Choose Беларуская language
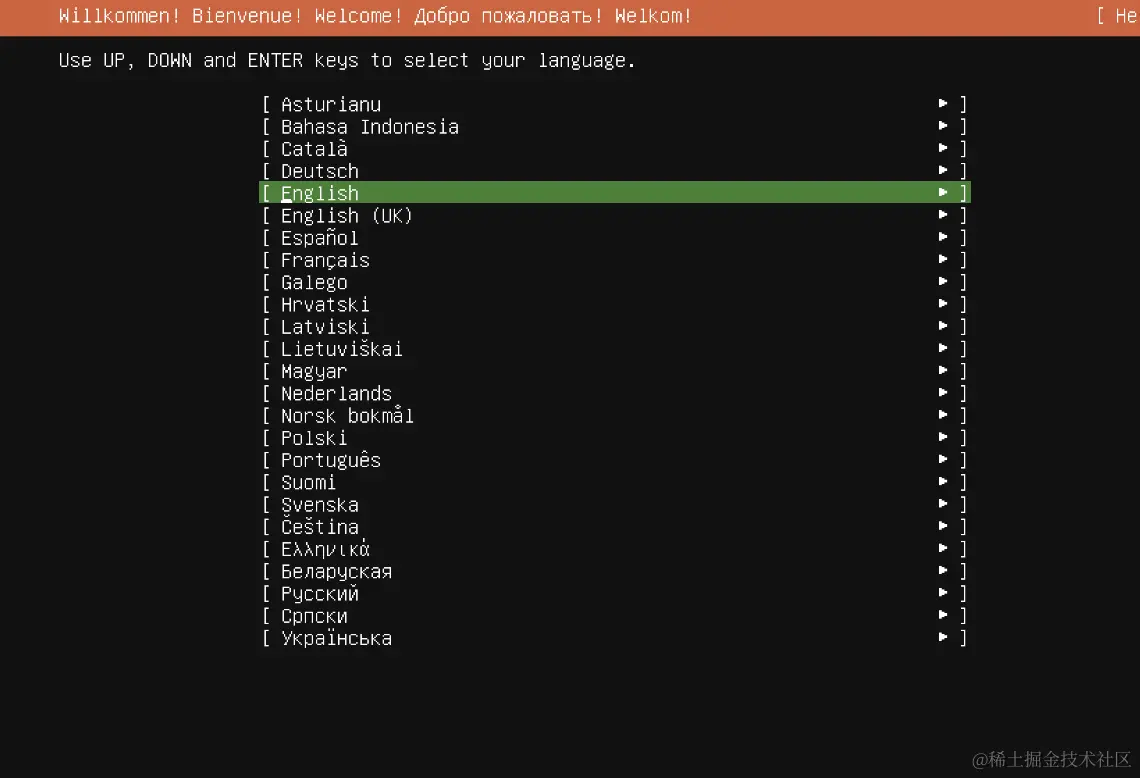This screenshot has width=1140, height=778. pos(614,572)
